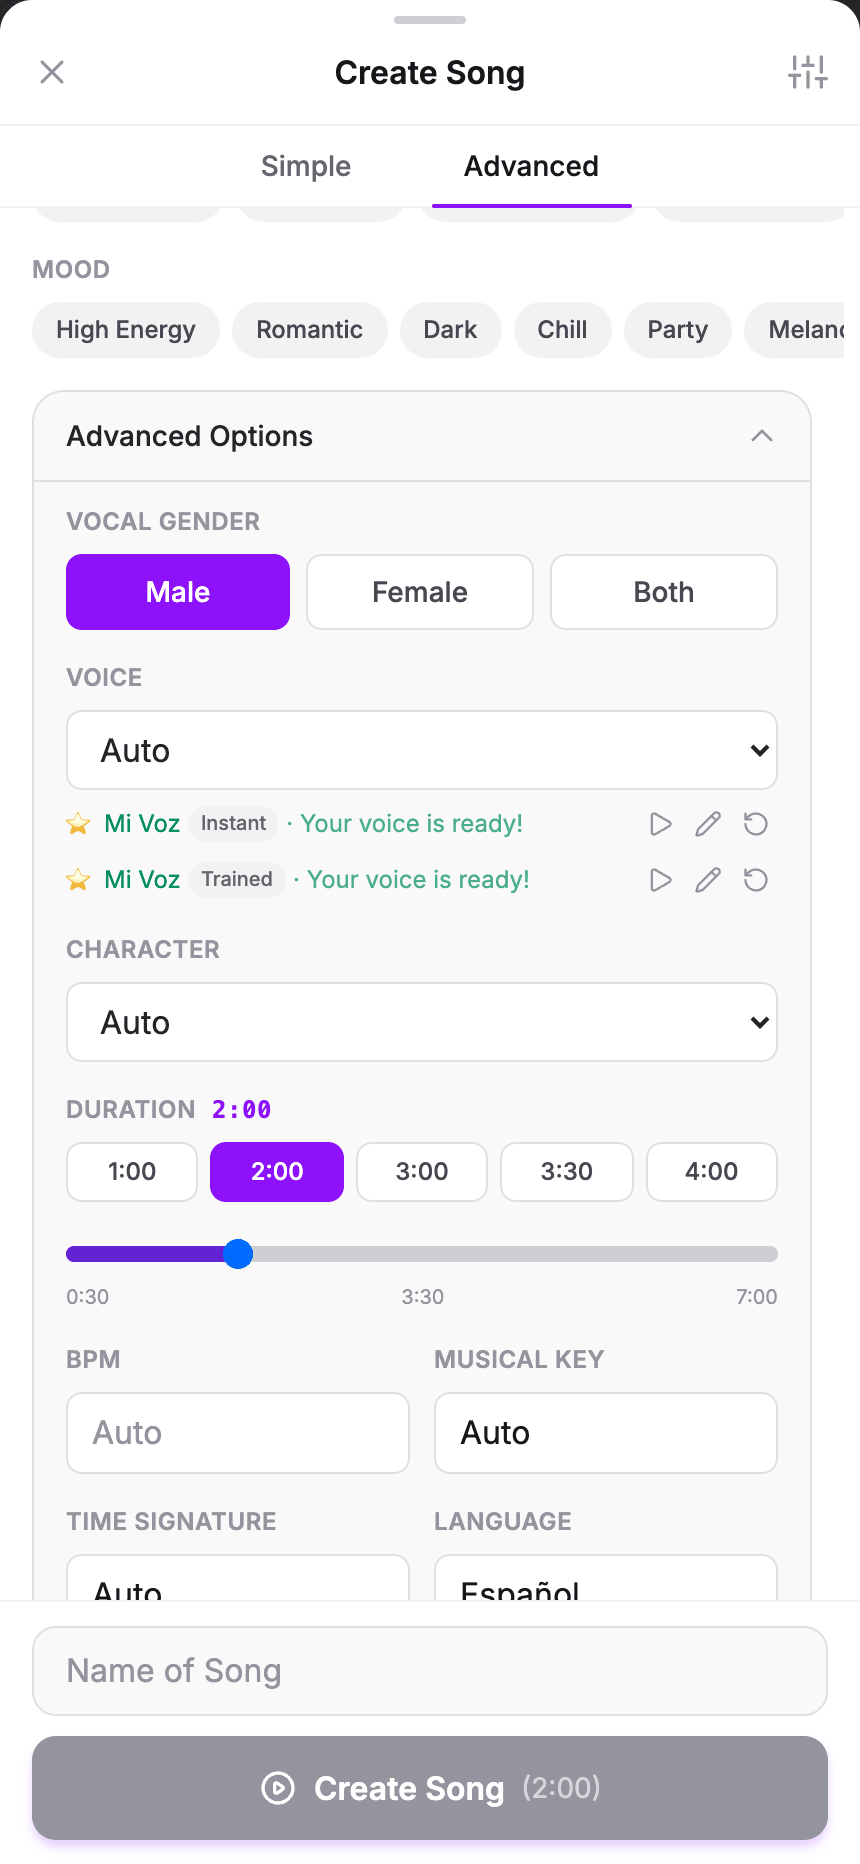Focus the Name of Song field

[430, 1671]
